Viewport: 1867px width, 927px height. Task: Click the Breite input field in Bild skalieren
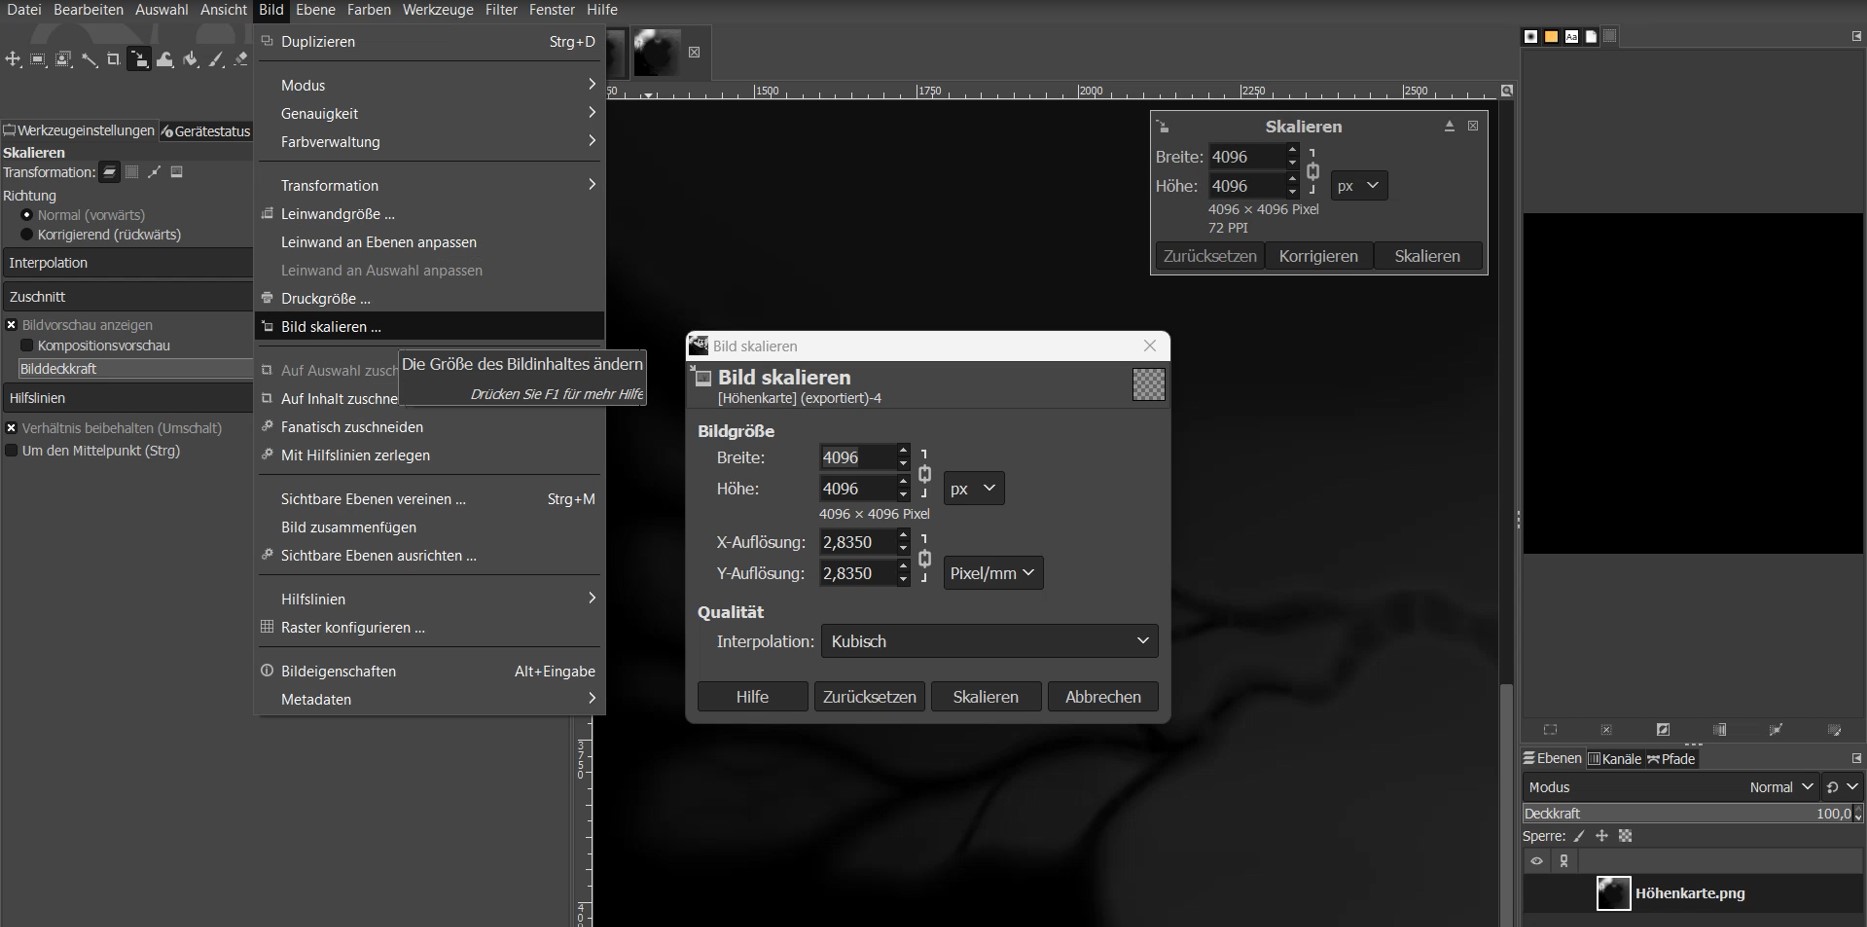[858, 457]
